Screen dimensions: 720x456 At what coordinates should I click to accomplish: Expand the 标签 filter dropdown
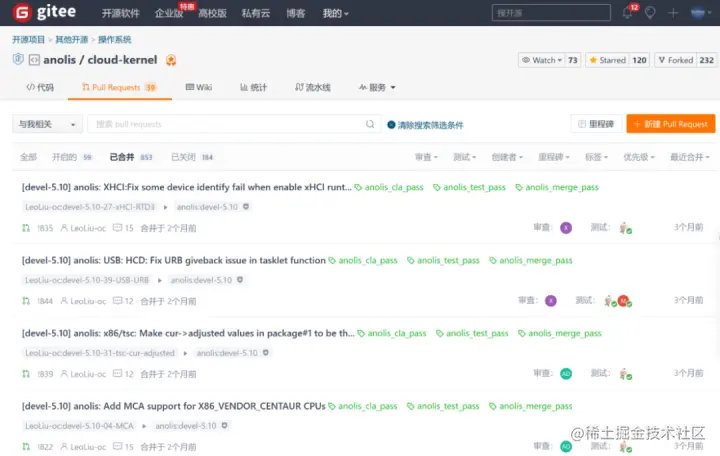[596, 157]
